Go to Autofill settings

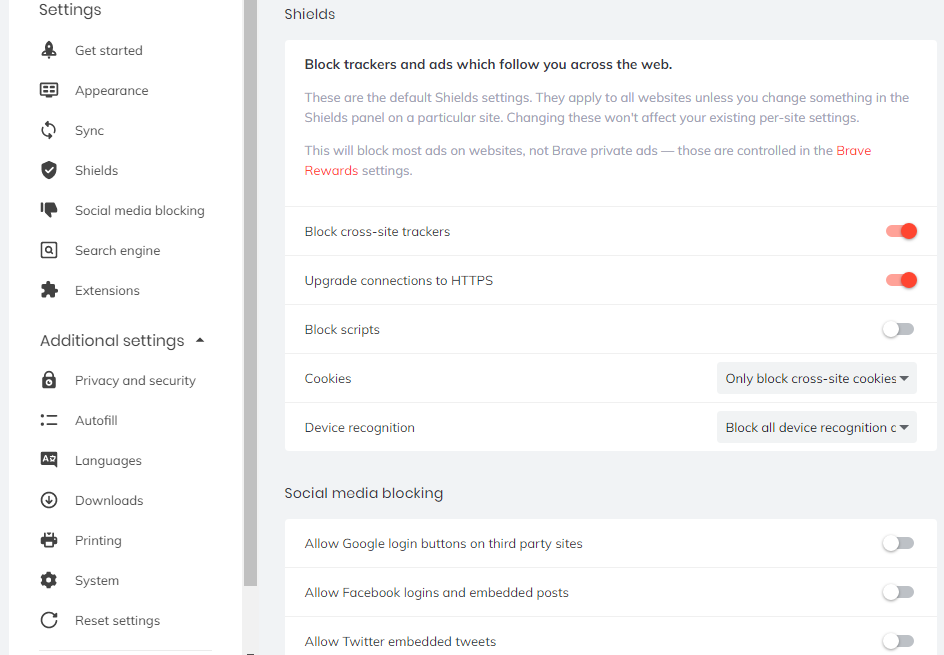tap(96, 420)
